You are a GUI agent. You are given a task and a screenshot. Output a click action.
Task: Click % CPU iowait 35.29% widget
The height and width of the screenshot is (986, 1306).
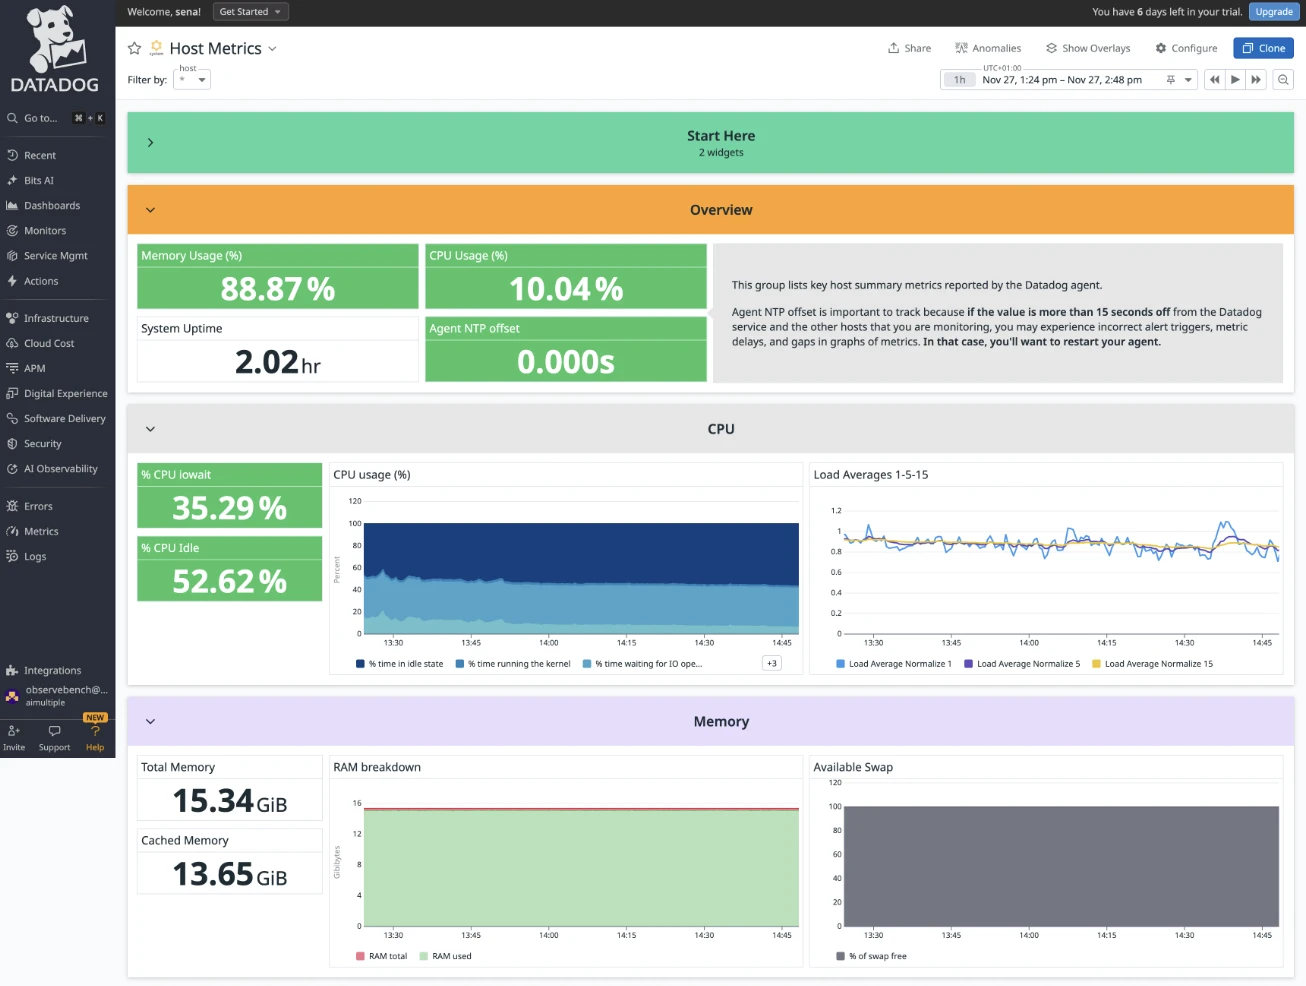(230, 495)
